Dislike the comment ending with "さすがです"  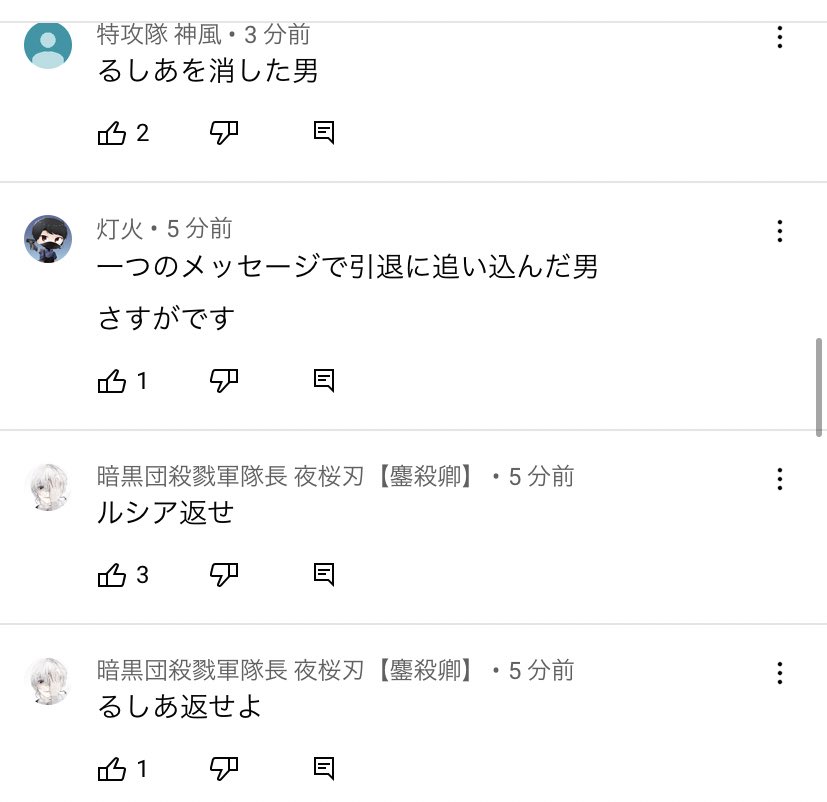(223, 380)
